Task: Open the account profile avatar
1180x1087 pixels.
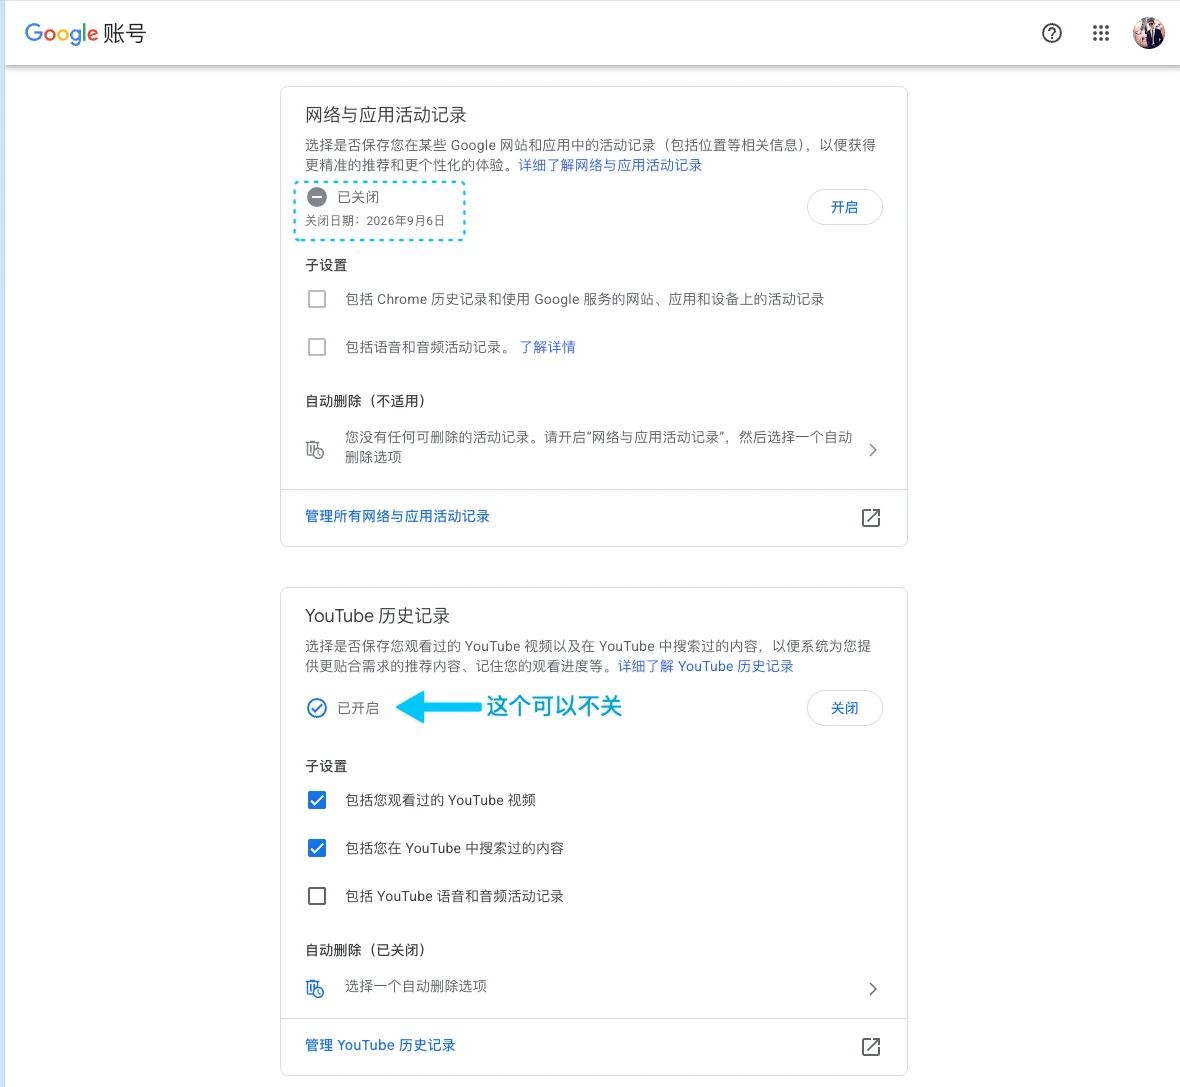Action: pos(1148,33)
